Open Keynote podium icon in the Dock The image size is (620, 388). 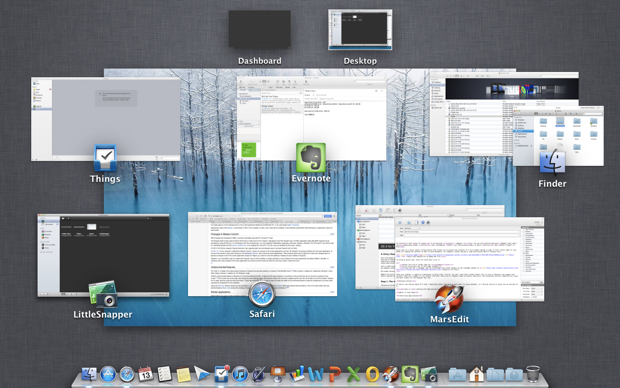point(278,374)
